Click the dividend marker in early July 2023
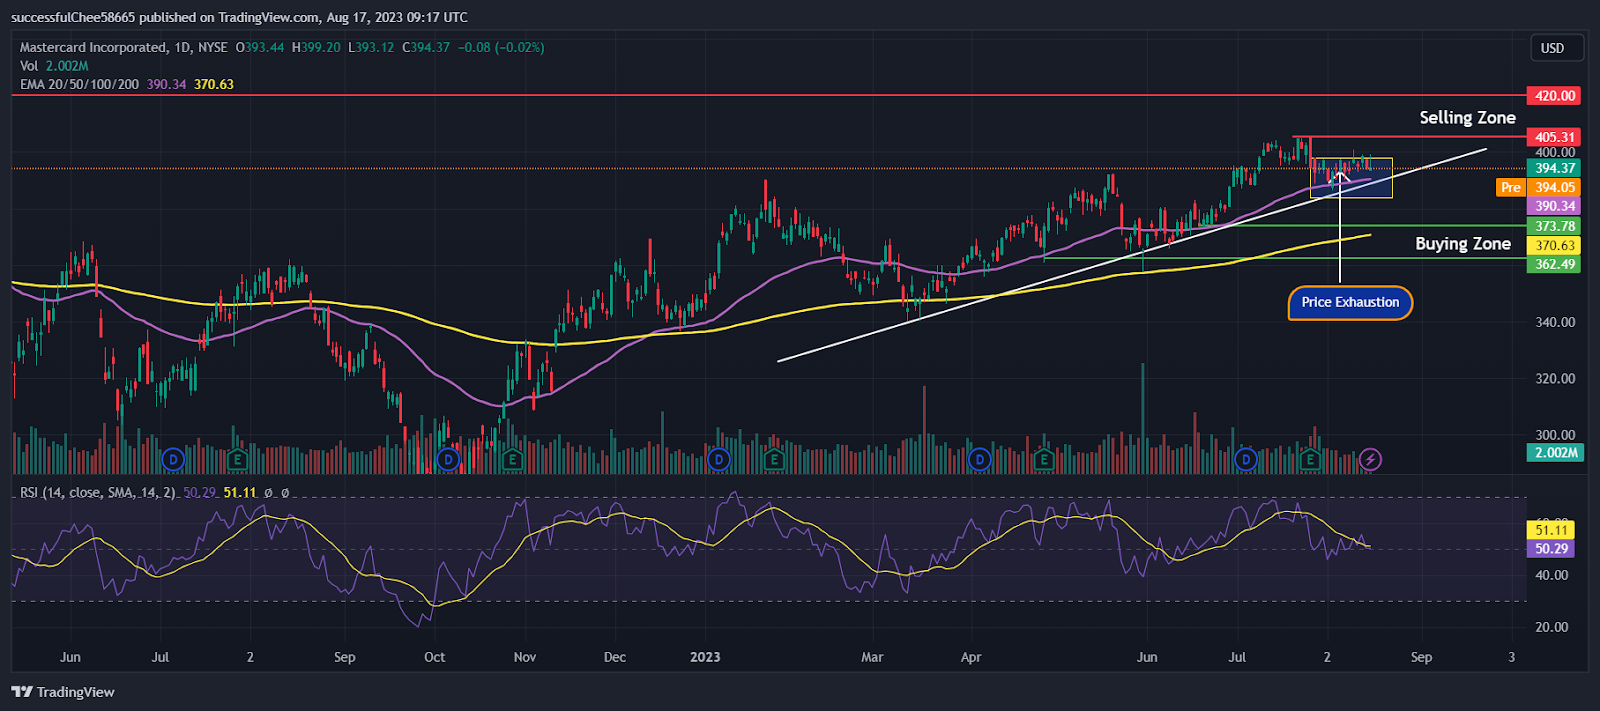Image resolution: width=1600 pixels, height=711 pixels. pyautogui.click(x=1246, y=459)
